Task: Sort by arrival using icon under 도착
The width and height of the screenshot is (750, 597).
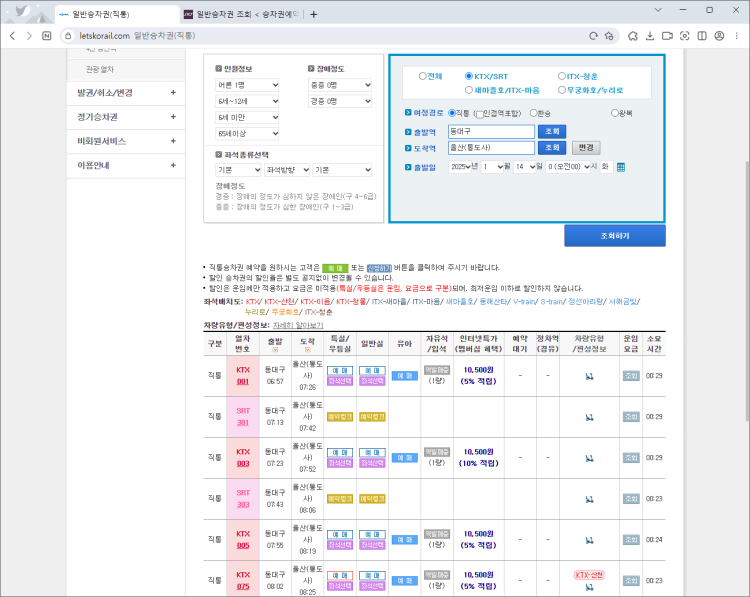Action: click(308, 350)
